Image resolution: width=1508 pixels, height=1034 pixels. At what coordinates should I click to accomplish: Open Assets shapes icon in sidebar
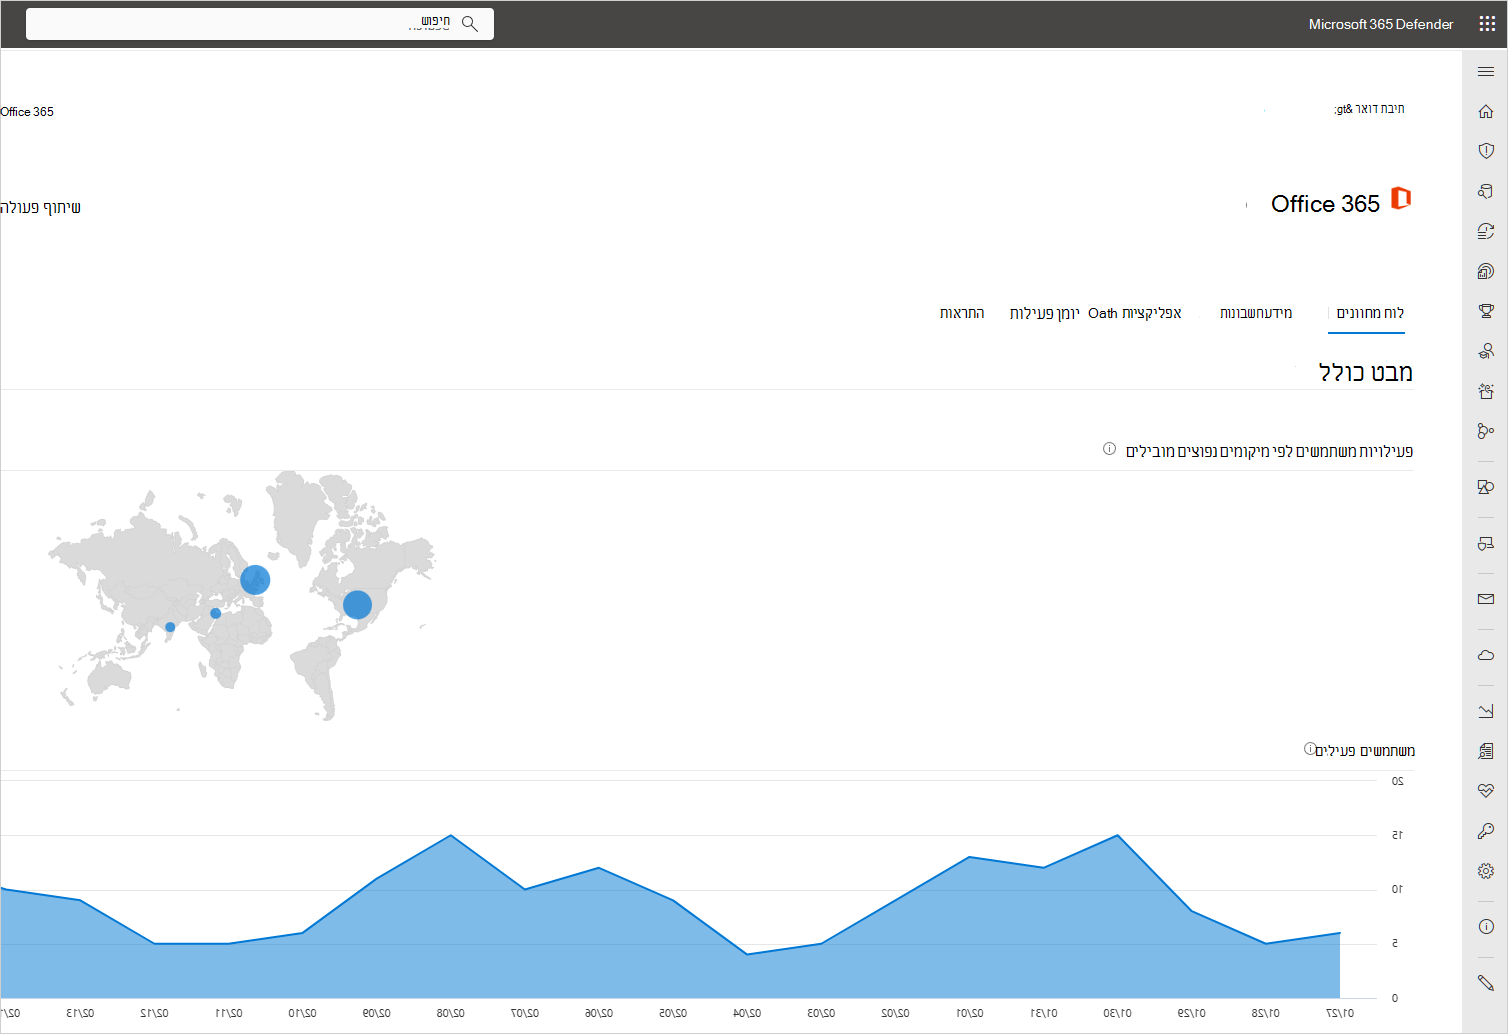(x=1486, y=487)
